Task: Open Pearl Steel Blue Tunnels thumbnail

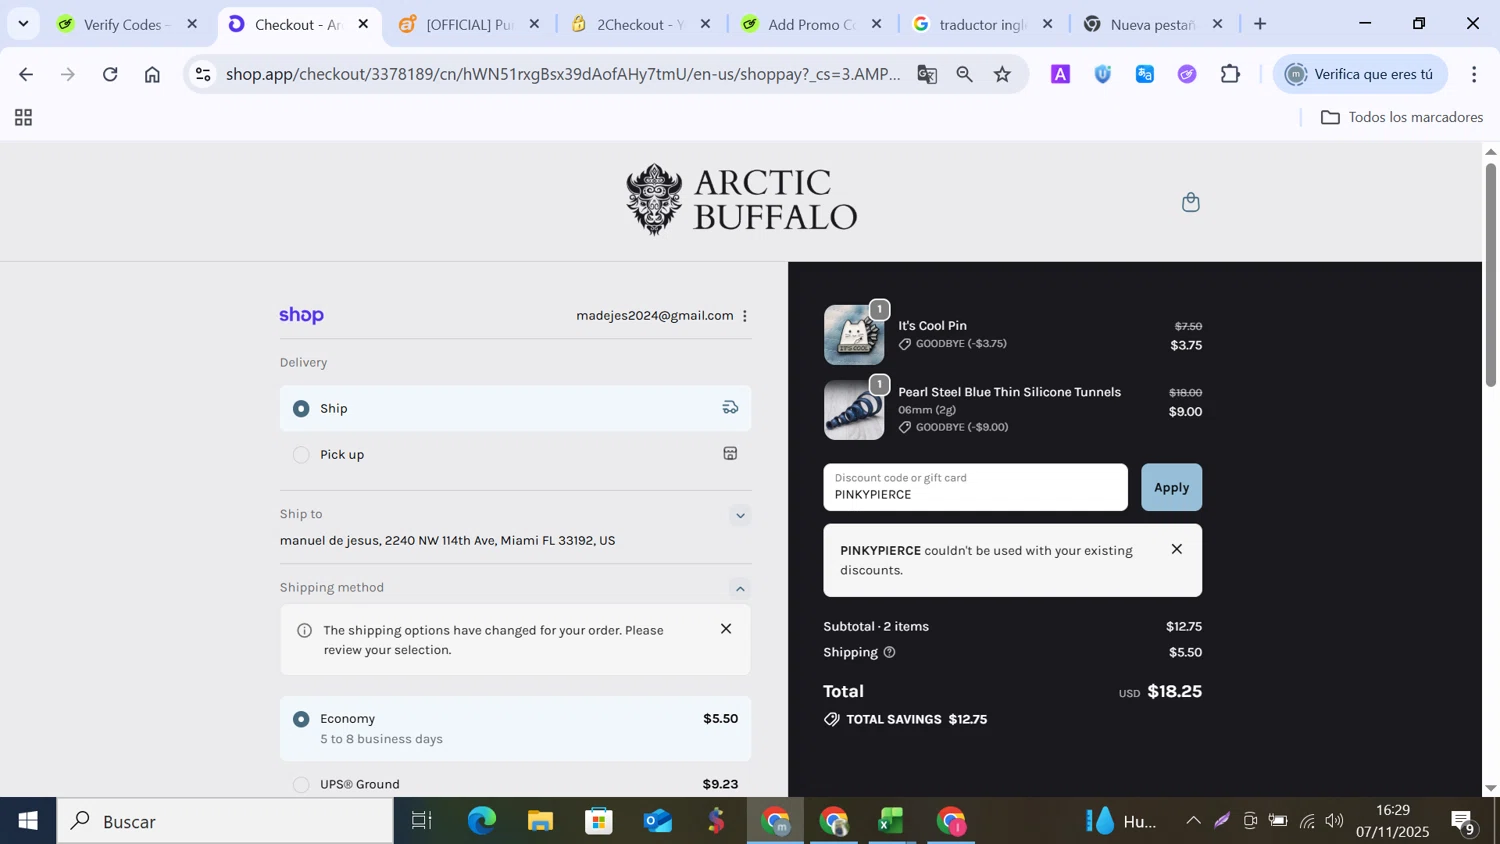Action: (854, 410)
